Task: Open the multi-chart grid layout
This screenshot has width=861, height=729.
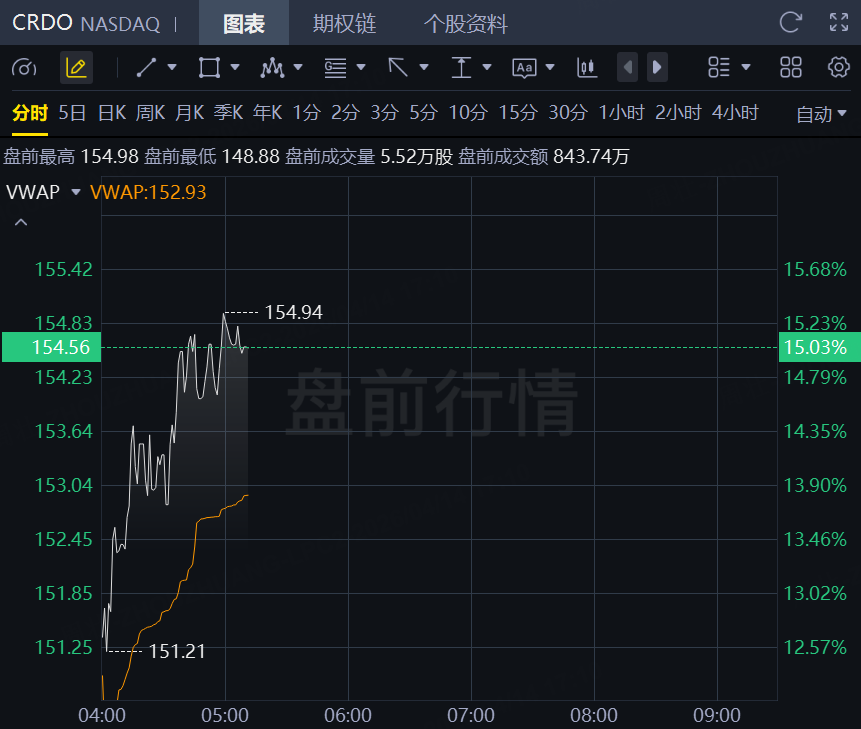Action: [x=791, y=68]
